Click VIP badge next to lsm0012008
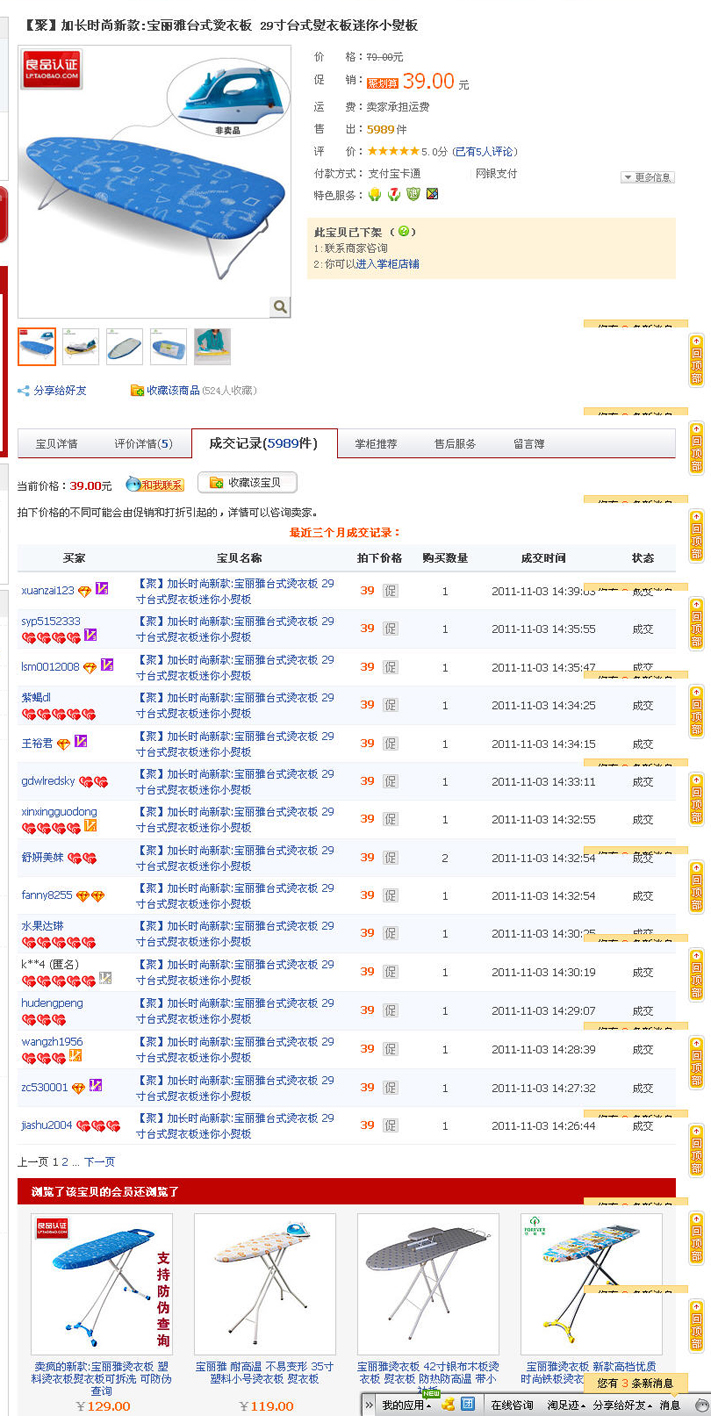Screen dimensions: 711x1416 (106, 665)
